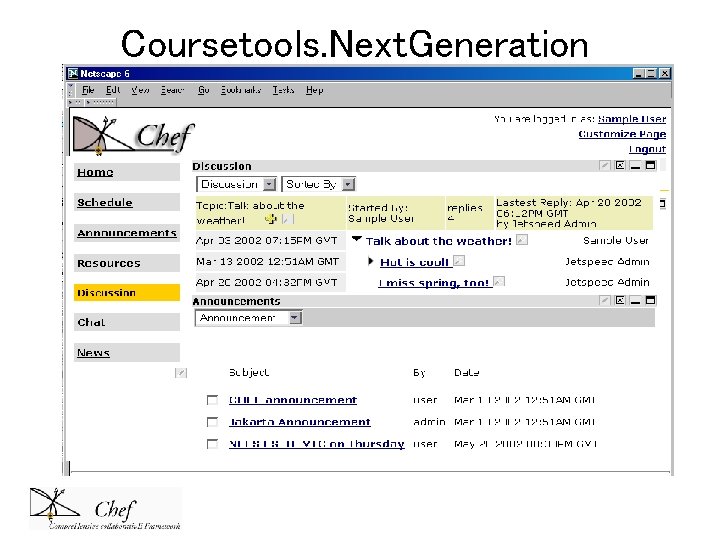Open the Sorted By dropdown
720x540 pixels.
click(x=318, y=185)
